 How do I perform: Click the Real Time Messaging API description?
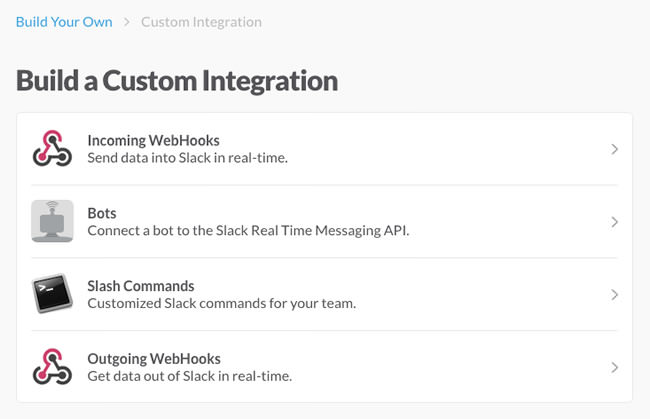[x=248, y=231]
